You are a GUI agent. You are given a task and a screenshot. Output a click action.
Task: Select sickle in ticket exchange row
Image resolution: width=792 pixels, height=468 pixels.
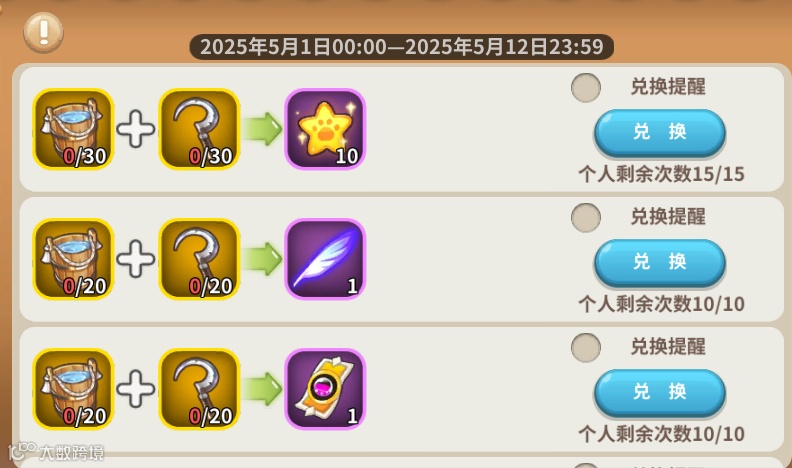[x=199, y=389]
